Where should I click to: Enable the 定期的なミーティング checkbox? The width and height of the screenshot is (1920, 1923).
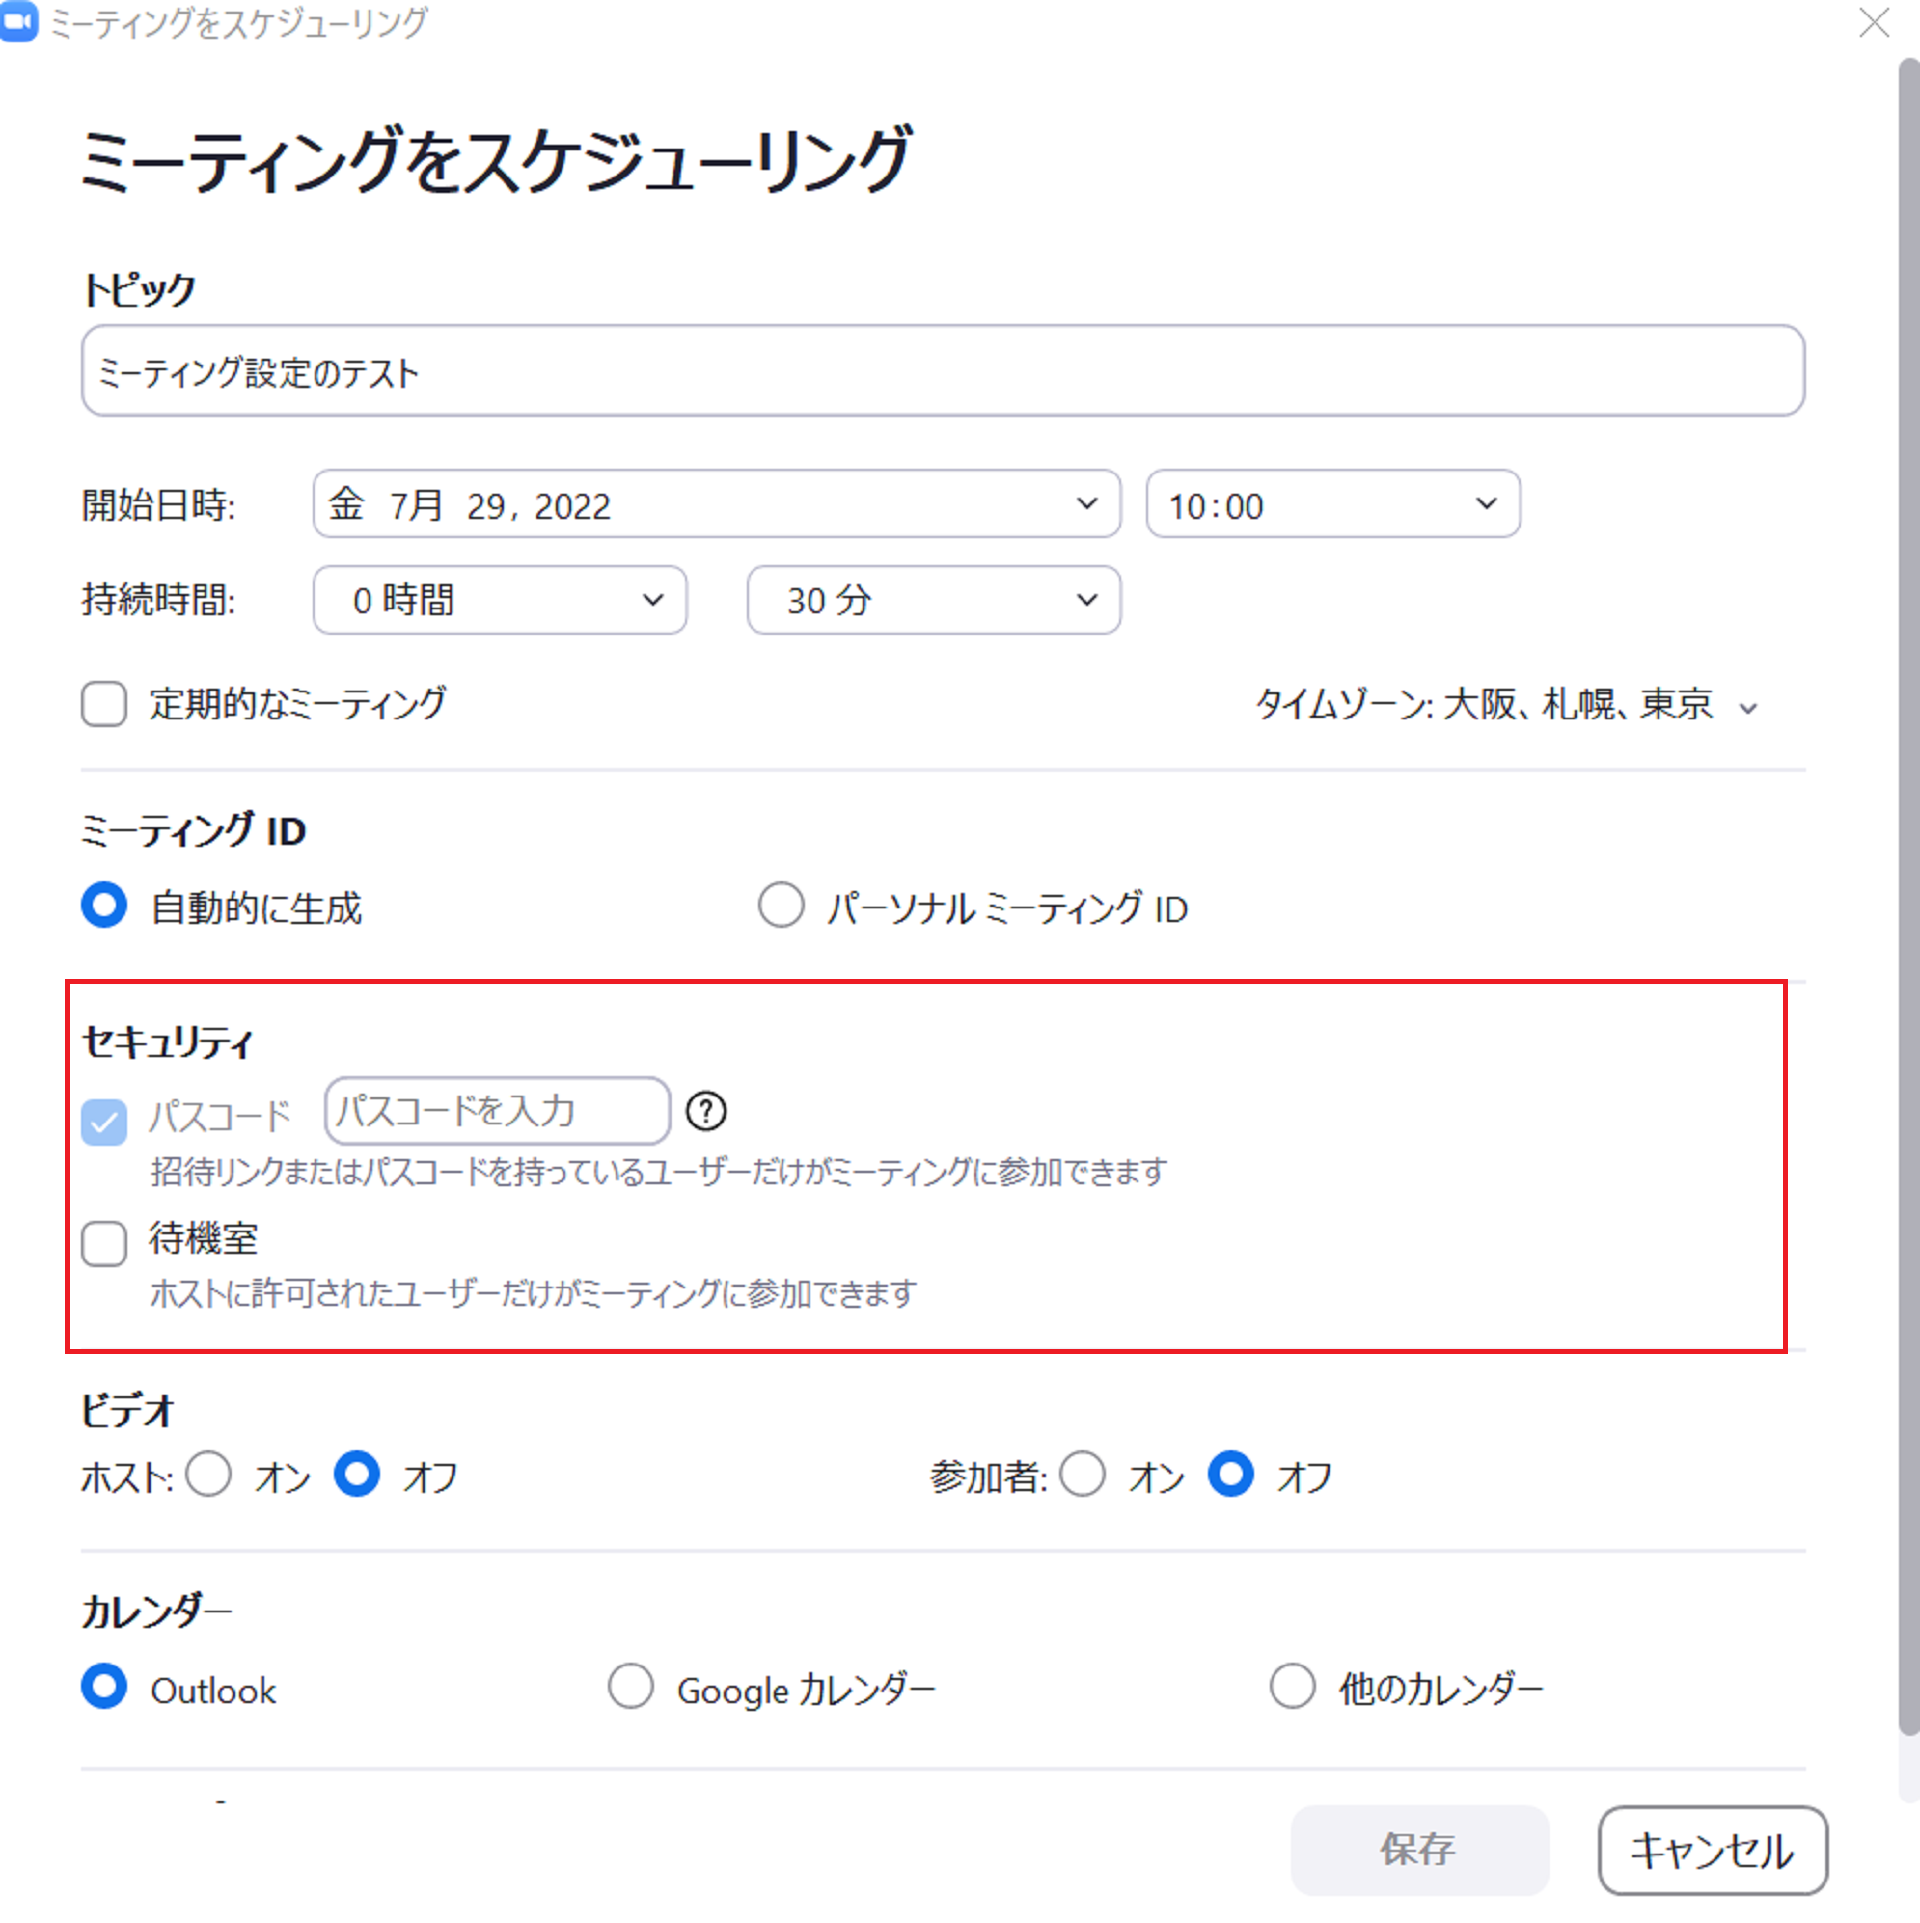click(104, 704)
